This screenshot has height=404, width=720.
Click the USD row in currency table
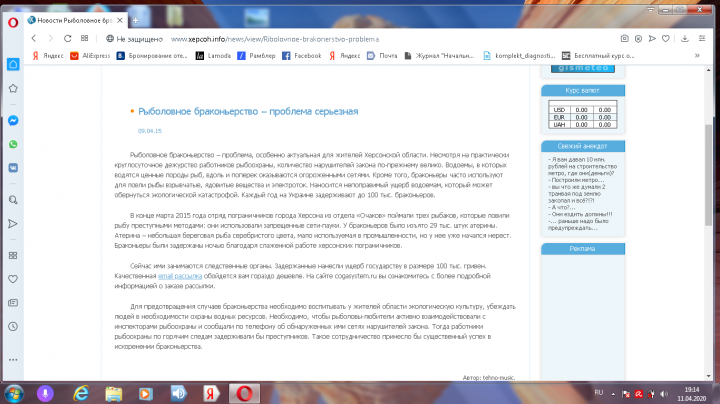coord(583,110)
